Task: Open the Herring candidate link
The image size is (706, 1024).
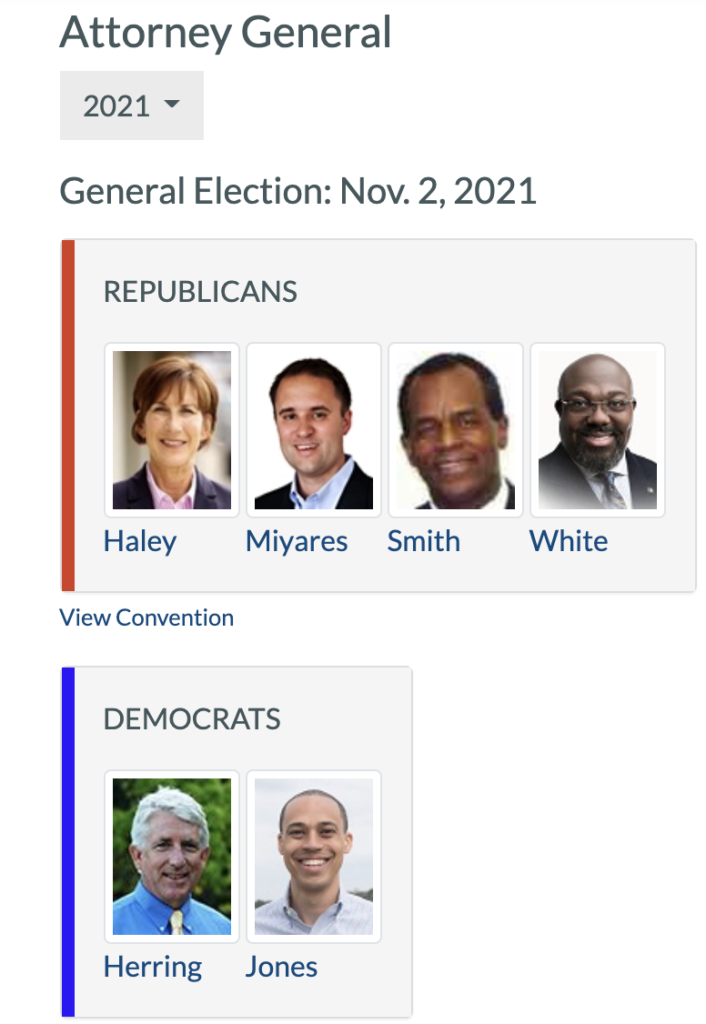Action: [152, 967]
